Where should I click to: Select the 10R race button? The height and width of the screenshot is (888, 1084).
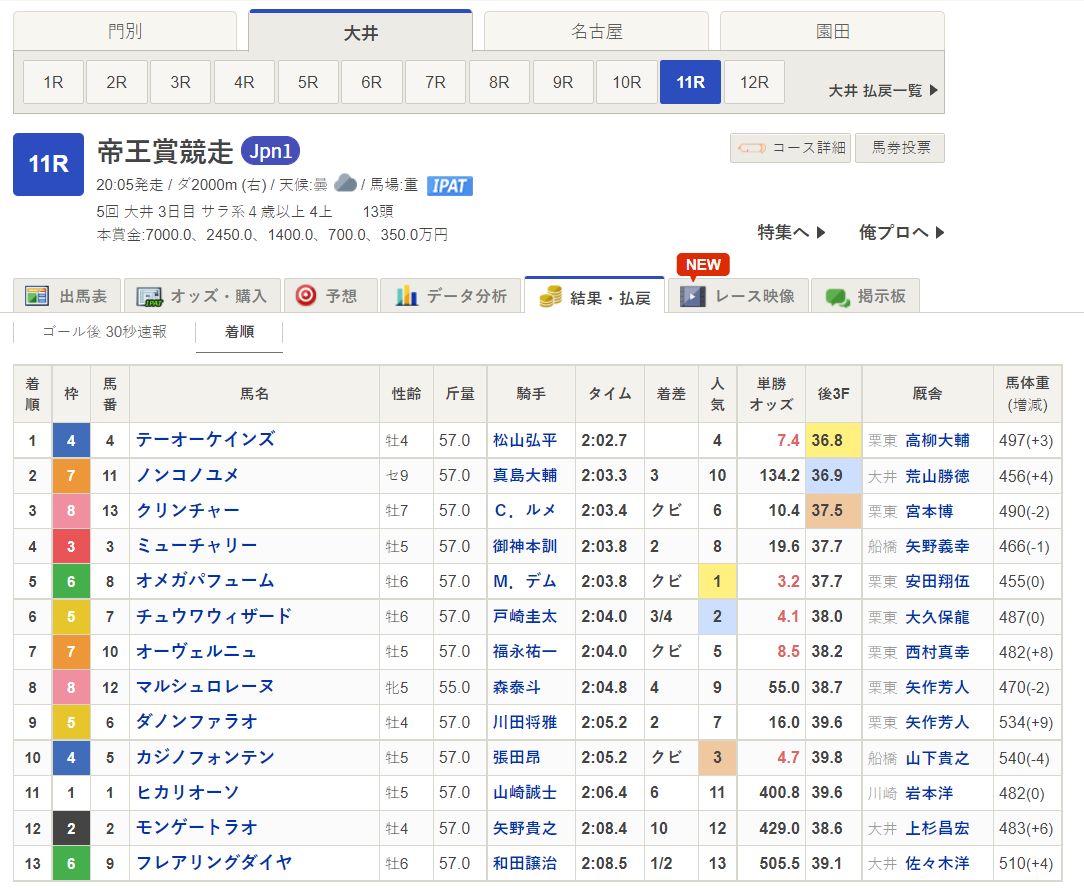627,82
